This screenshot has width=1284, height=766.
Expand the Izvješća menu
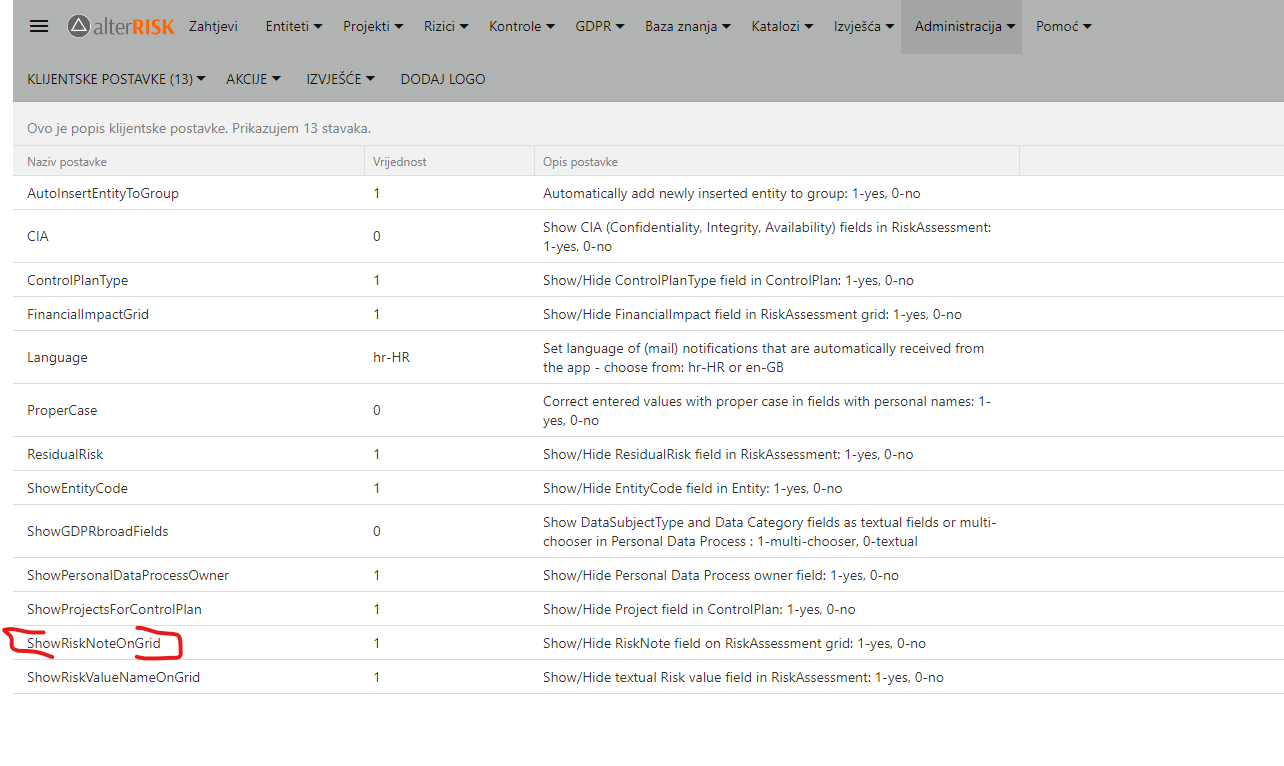tap(864, 26)
